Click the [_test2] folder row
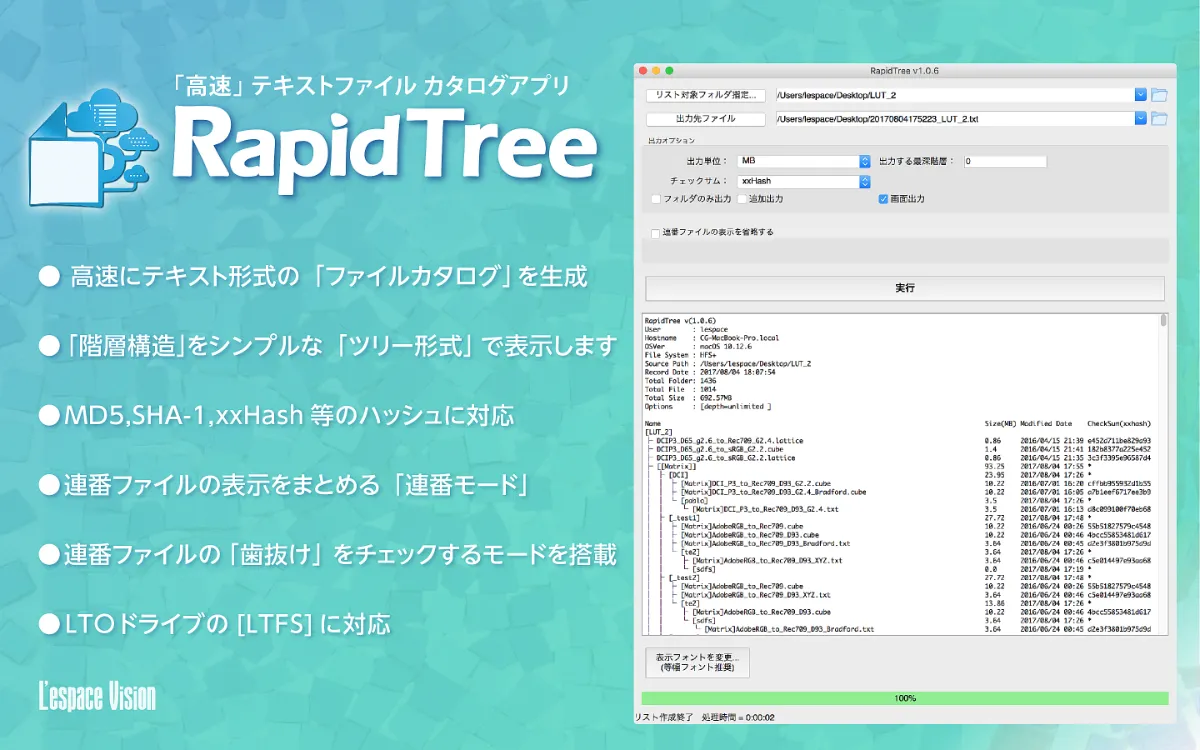Viewport: 1200px width, 750px height. click(685, 578)
